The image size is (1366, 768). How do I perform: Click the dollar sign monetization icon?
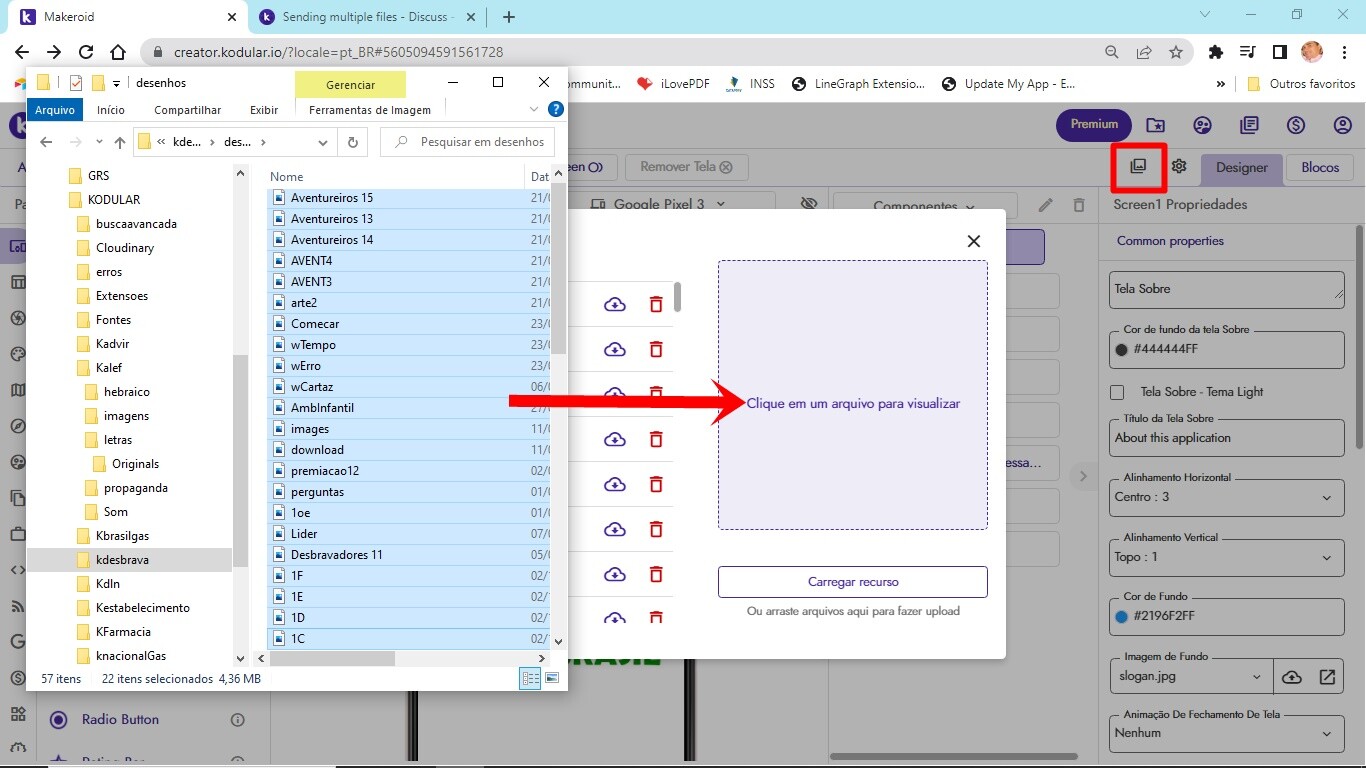tap(1296, 125)
